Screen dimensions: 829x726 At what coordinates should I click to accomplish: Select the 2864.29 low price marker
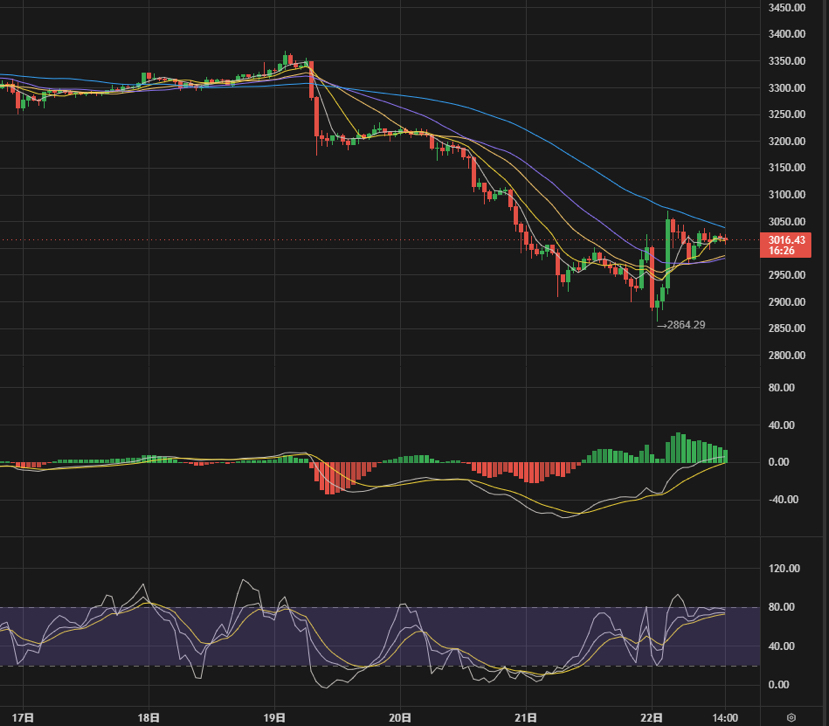click(x=686, y=324)
